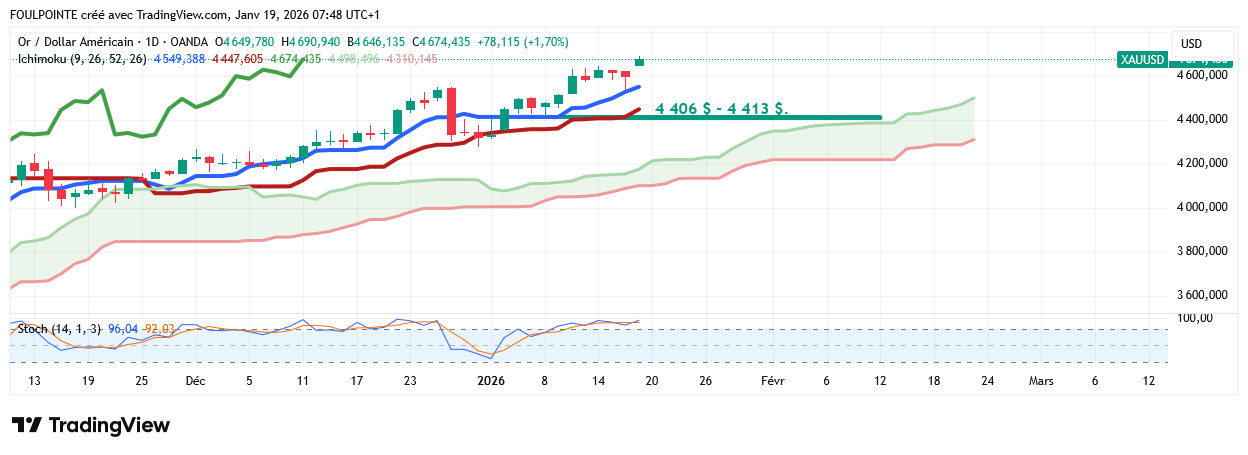Click the Mars date axis label
The width and height of the screenshot is (1248, 455).
click(1042, 381)
